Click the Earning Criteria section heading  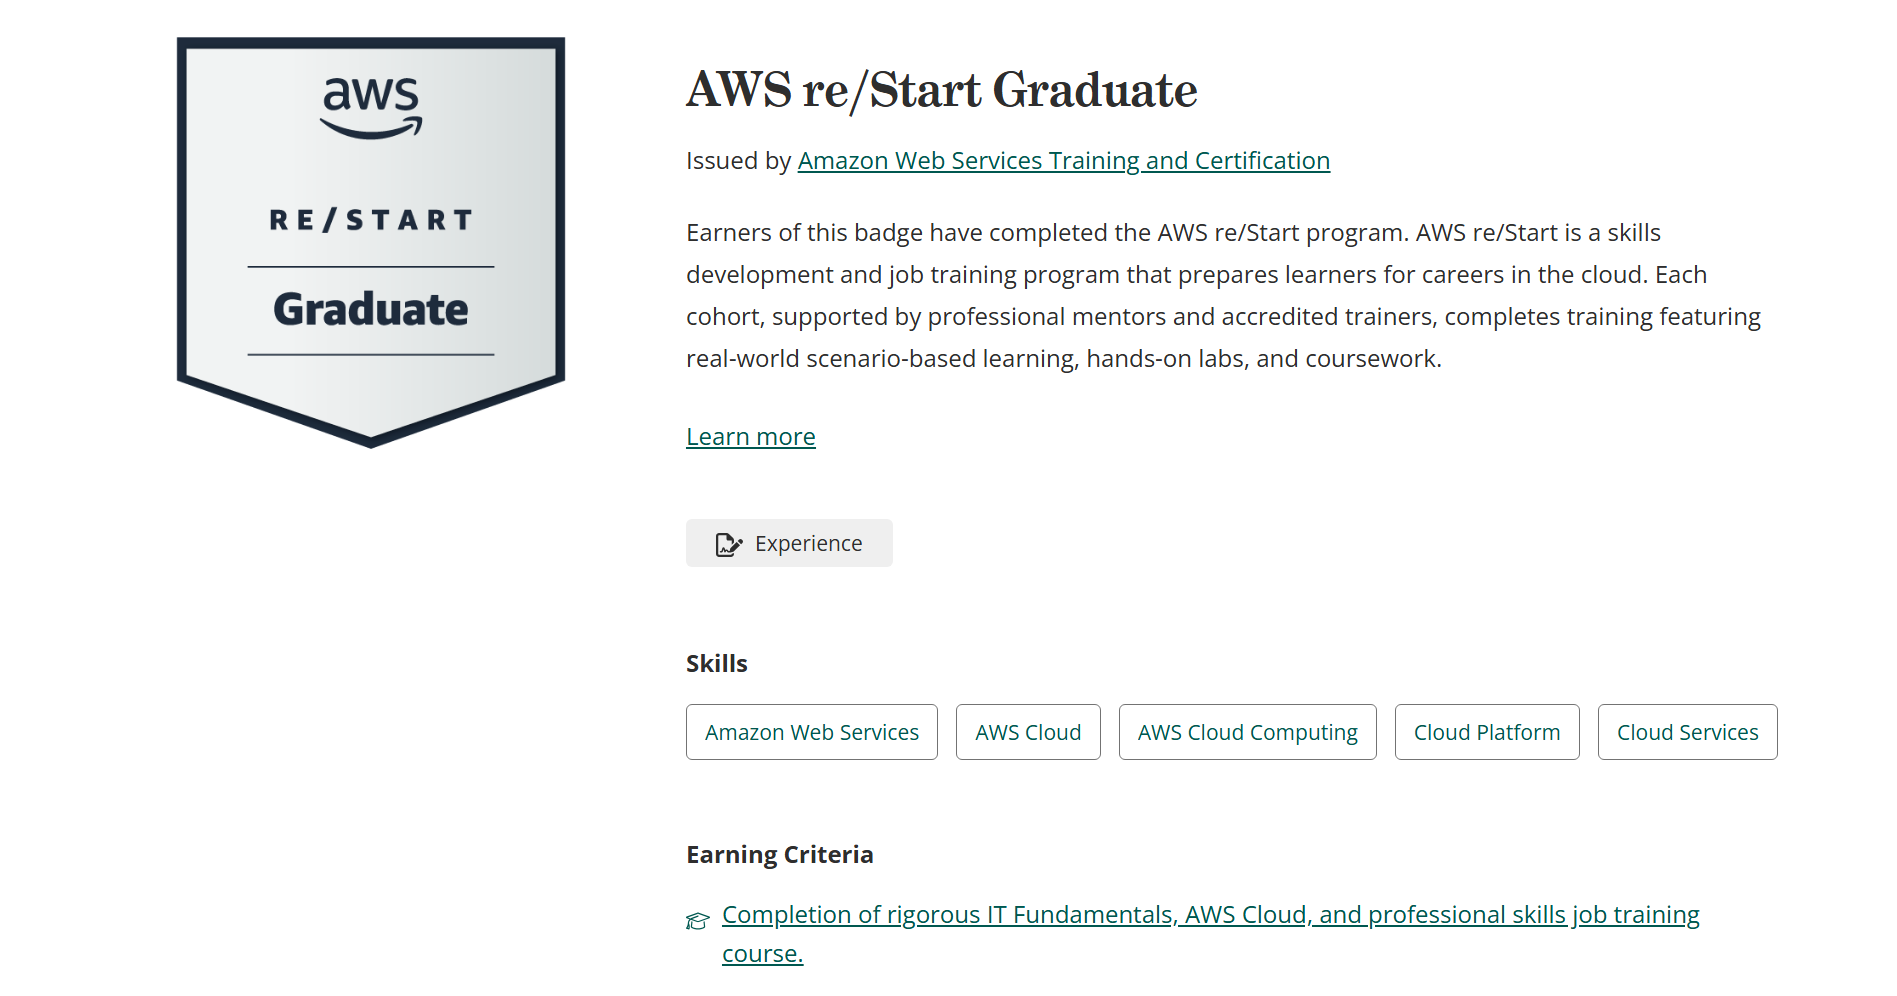pos(779,855)
